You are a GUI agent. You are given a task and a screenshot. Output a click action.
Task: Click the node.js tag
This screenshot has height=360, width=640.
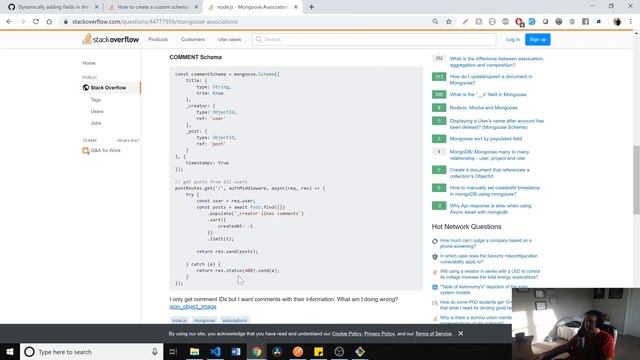click(179, 320)
